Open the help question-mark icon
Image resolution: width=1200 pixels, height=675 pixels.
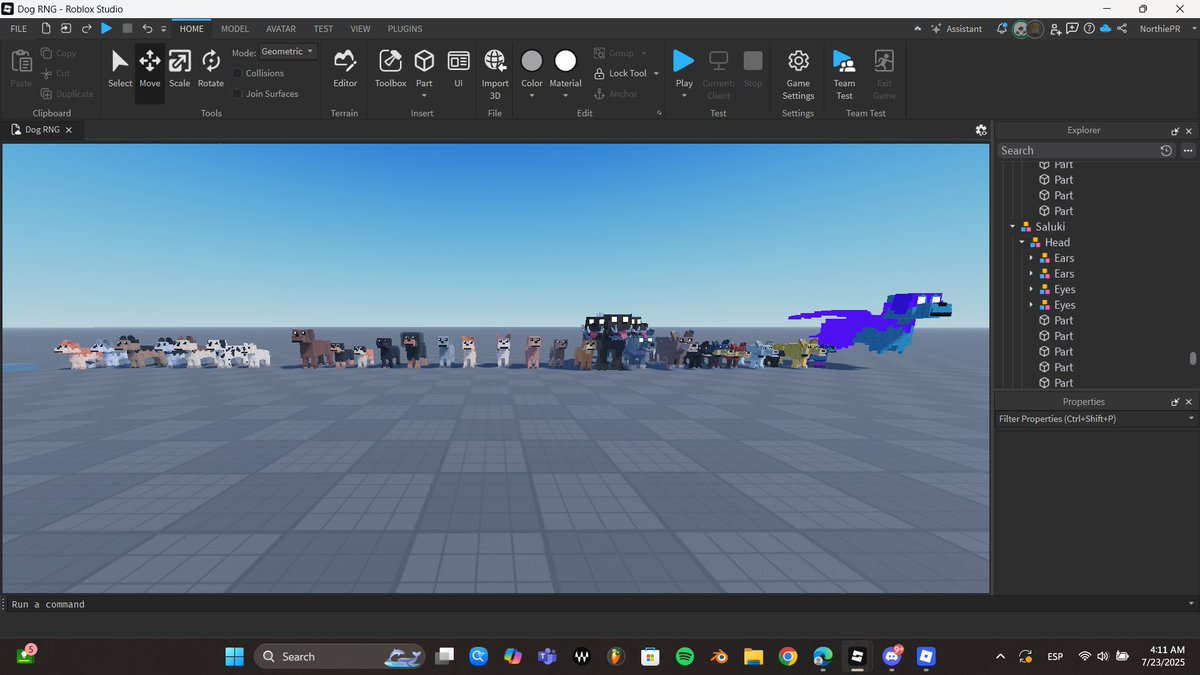tap(1088, 29)
